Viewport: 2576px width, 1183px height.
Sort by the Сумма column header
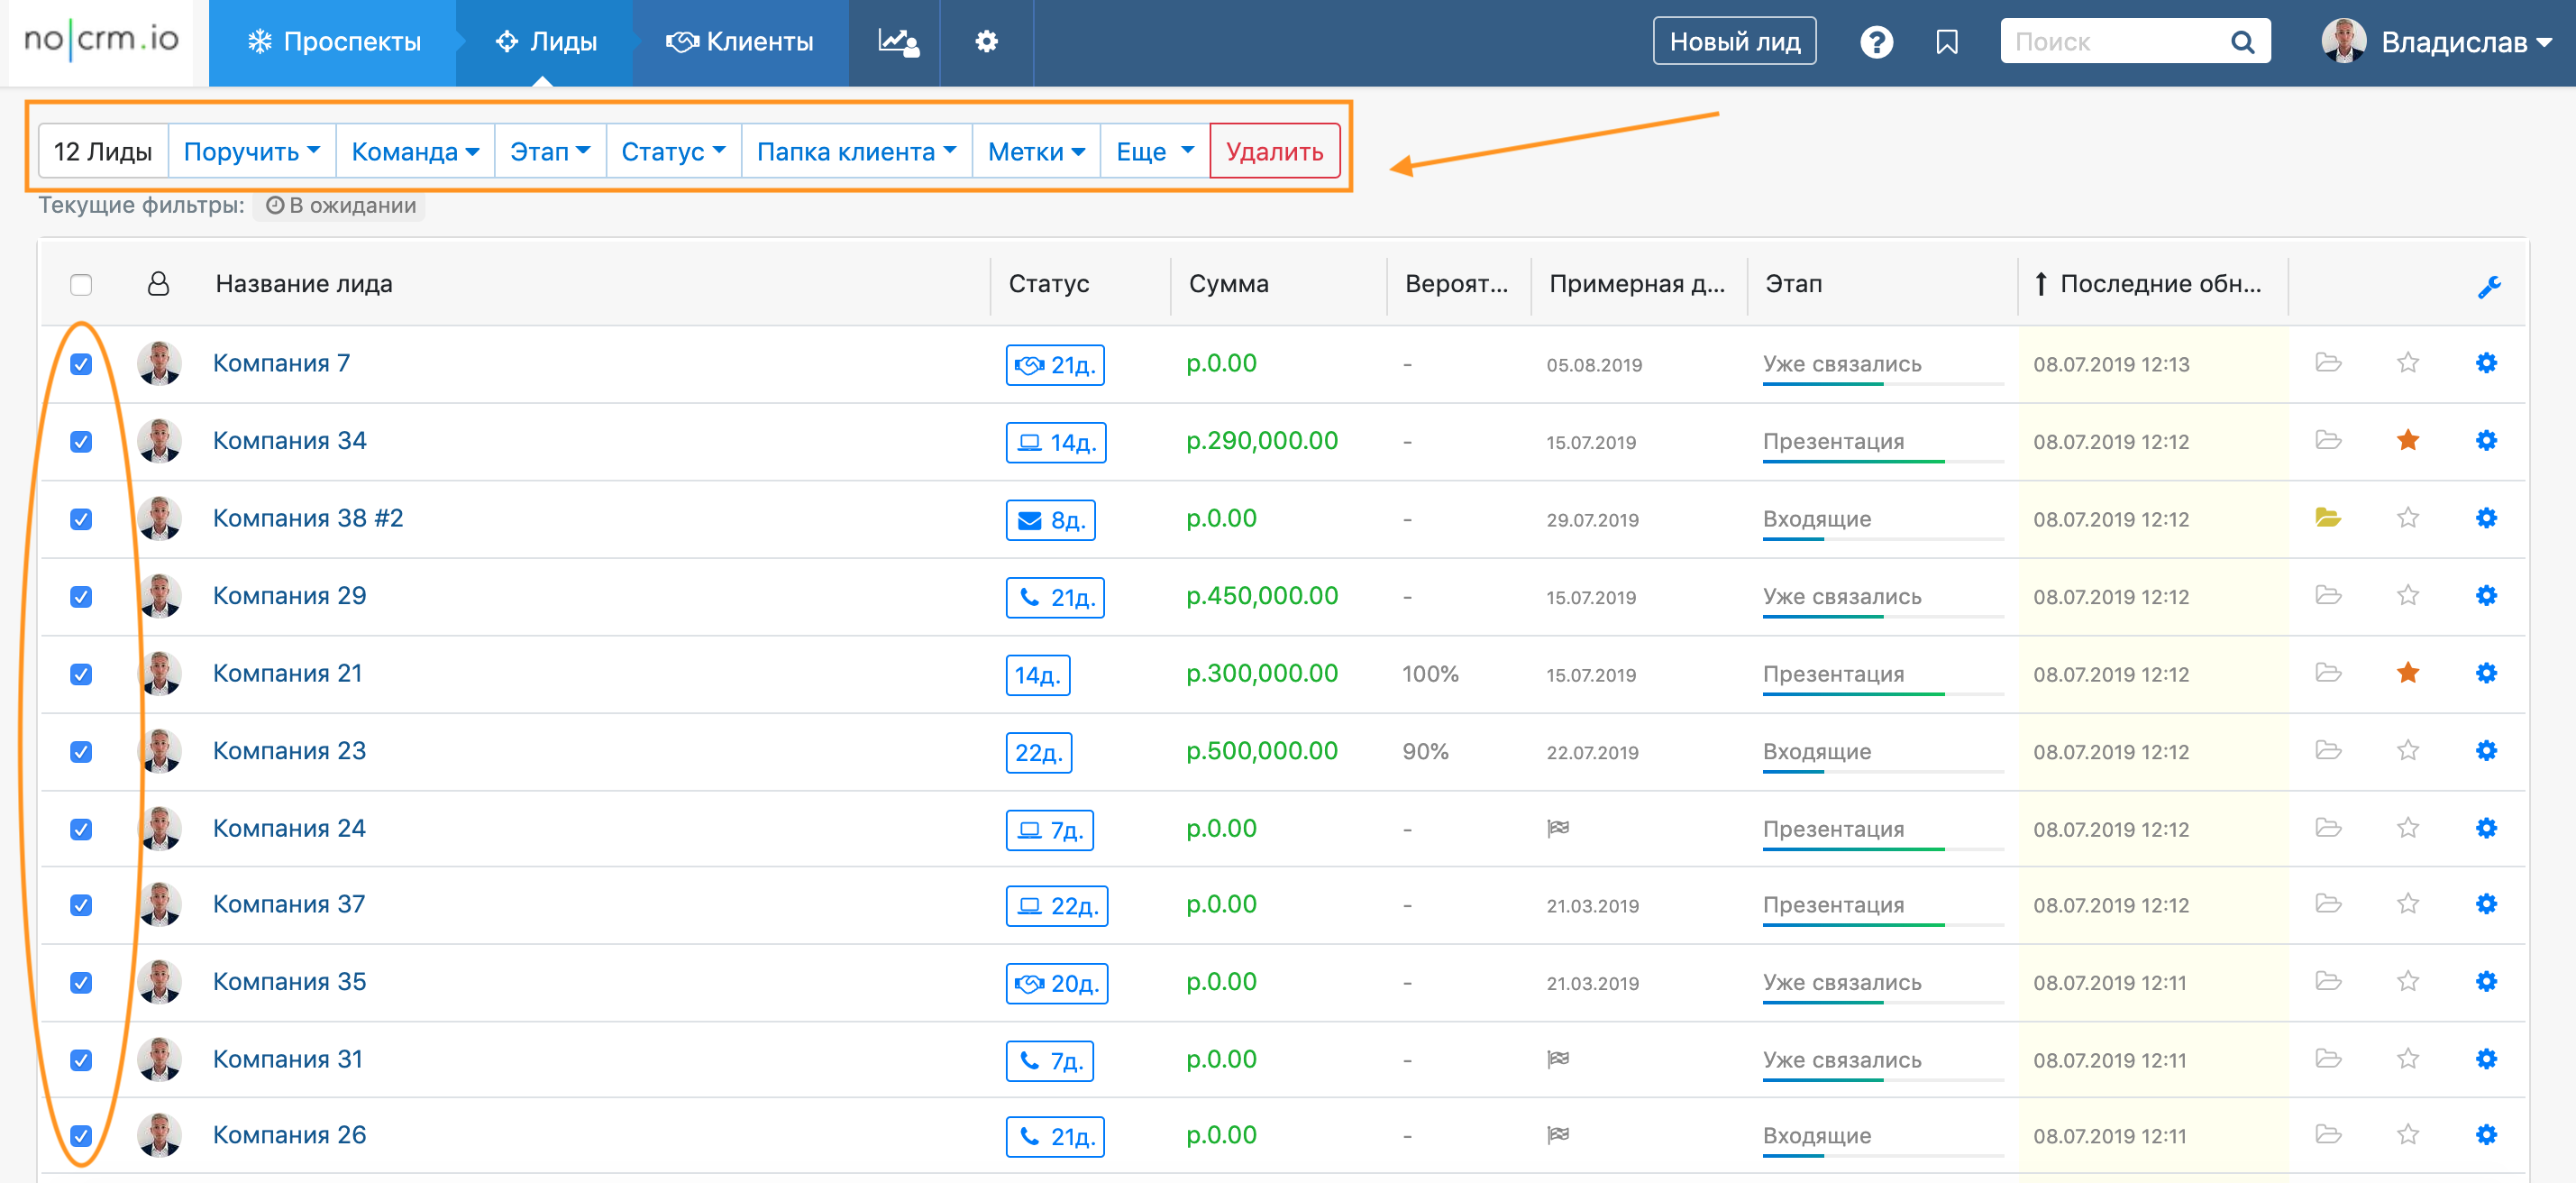(1228, 284)
